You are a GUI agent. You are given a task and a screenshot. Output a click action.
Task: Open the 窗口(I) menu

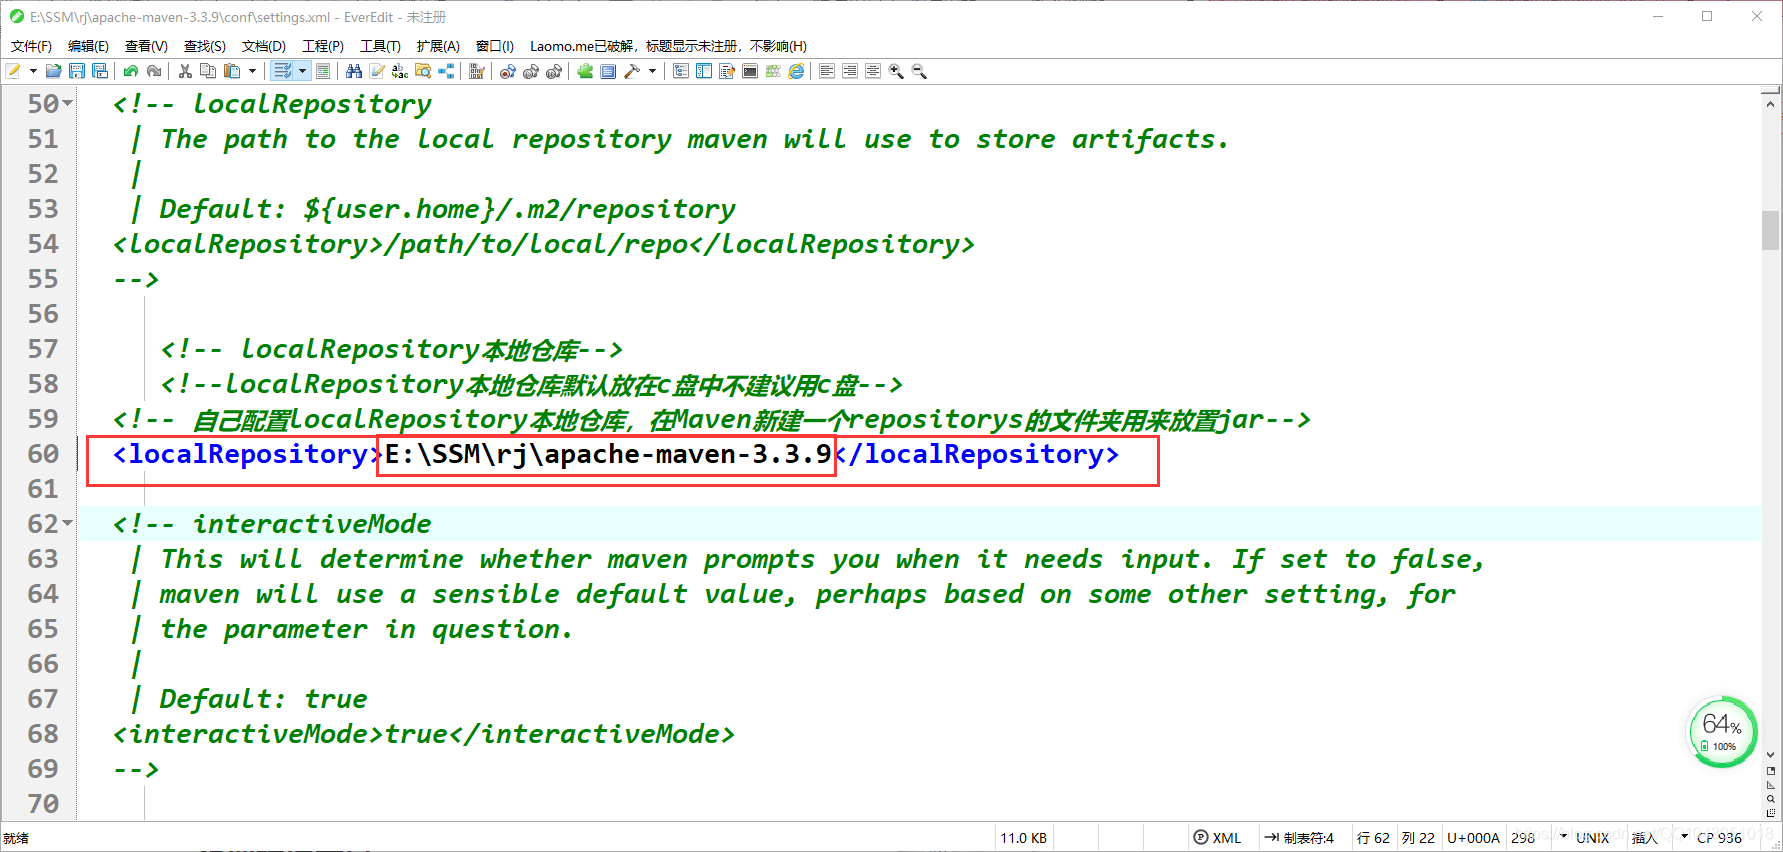[495, 46]
